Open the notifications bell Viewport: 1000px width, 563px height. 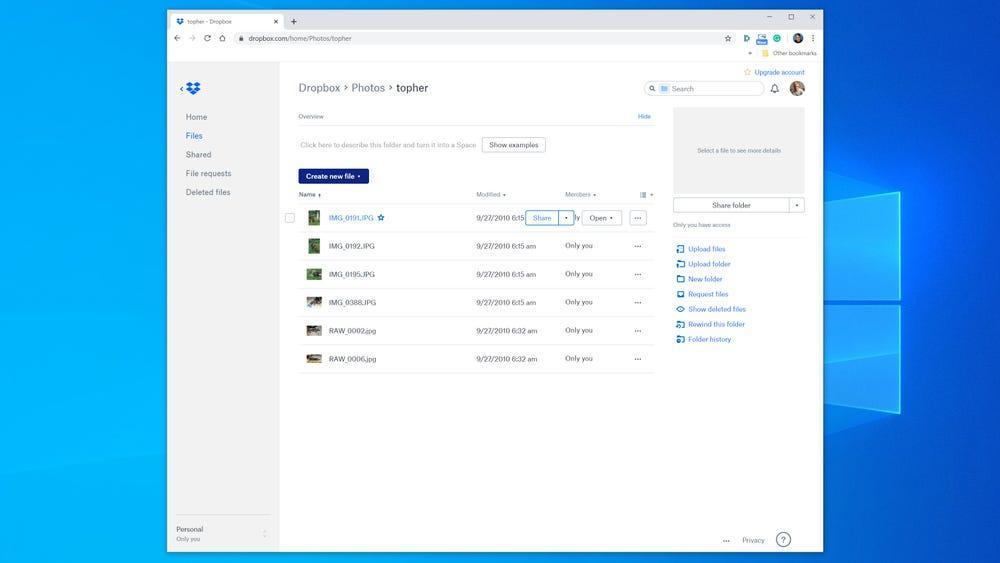click(774, 89)
